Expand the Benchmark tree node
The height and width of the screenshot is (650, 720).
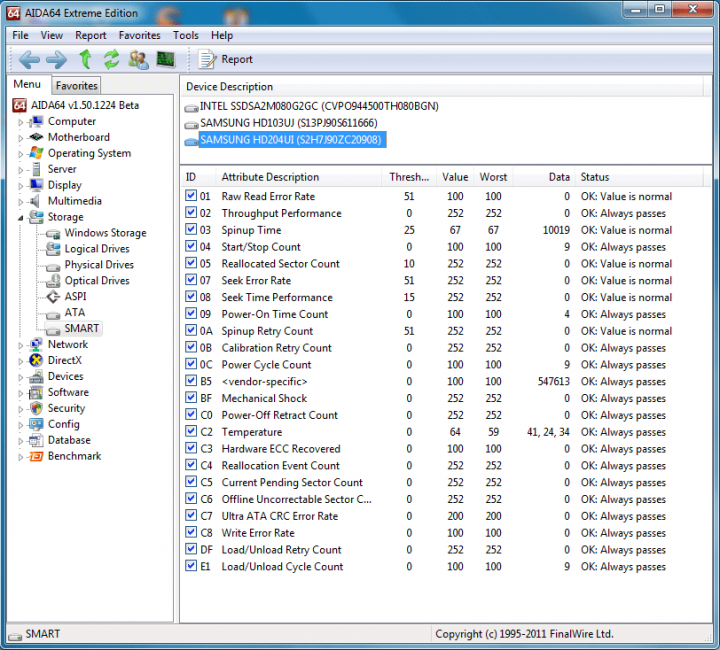(21, 457)
